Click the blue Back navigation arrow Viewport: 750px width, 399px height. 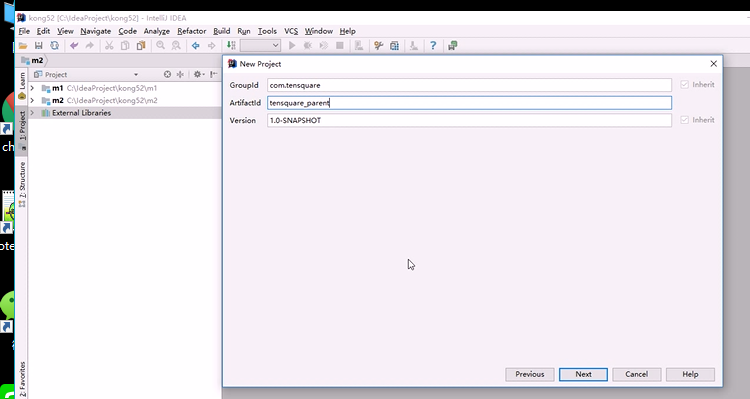196,45
